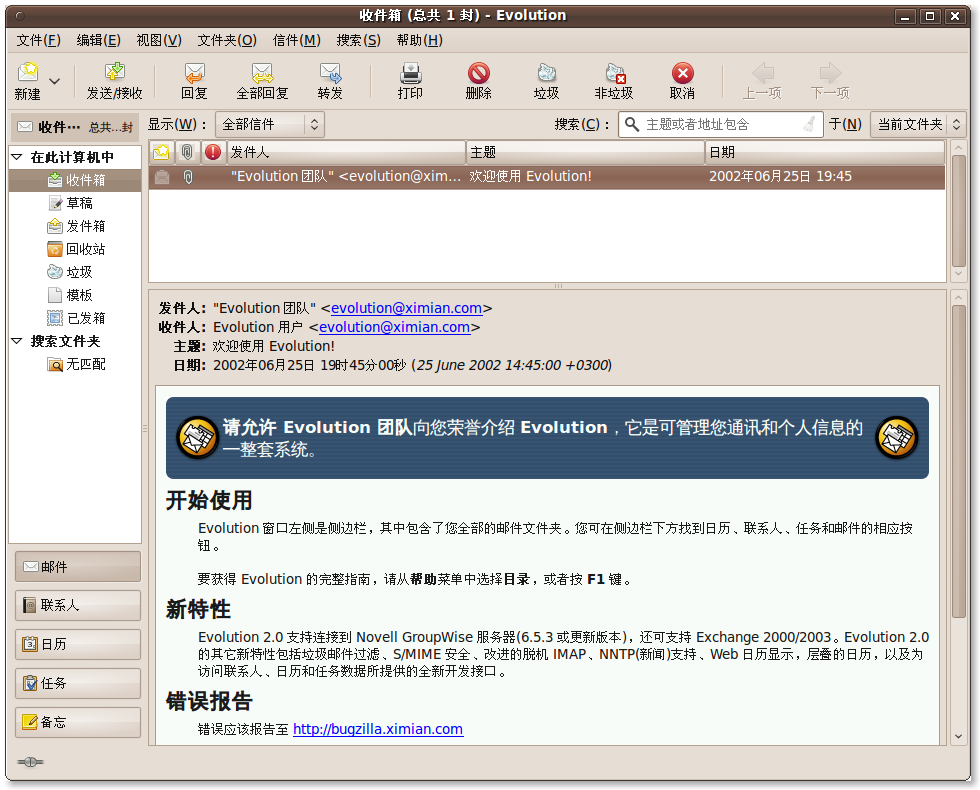Open the 信件(M) menu

click(296, 40)
